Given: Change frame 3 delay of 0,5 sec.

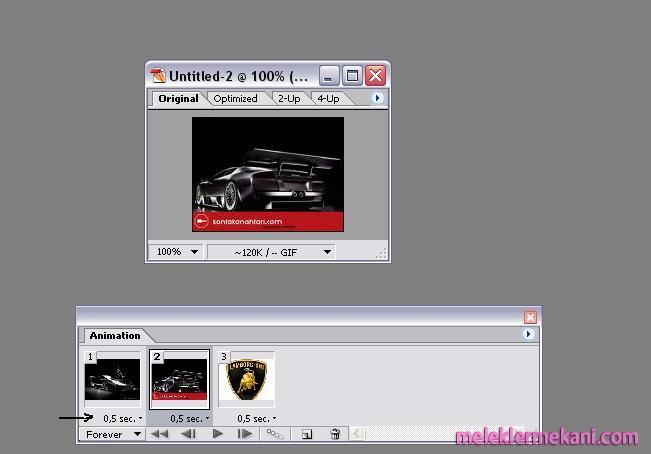Looking at the screenshot, I should point(256,418).
